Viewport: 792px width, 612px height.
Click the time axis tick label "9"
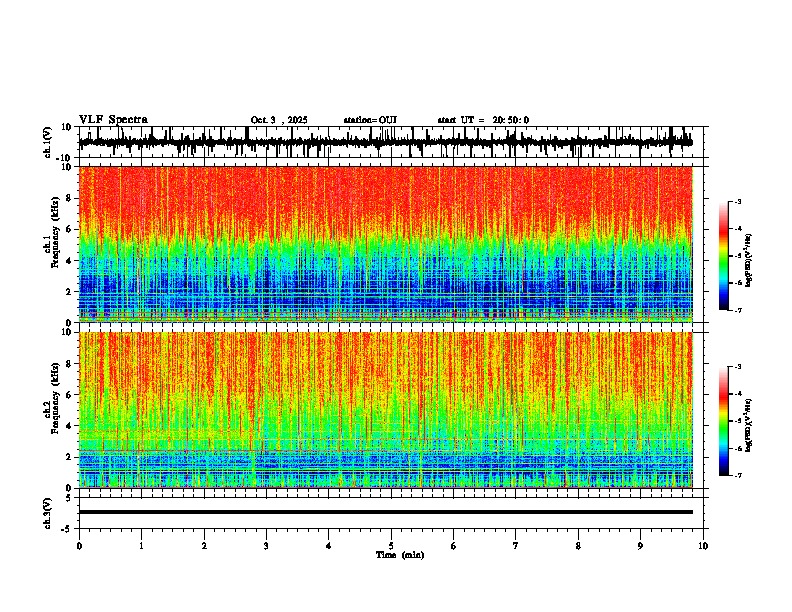click(640, 546)
